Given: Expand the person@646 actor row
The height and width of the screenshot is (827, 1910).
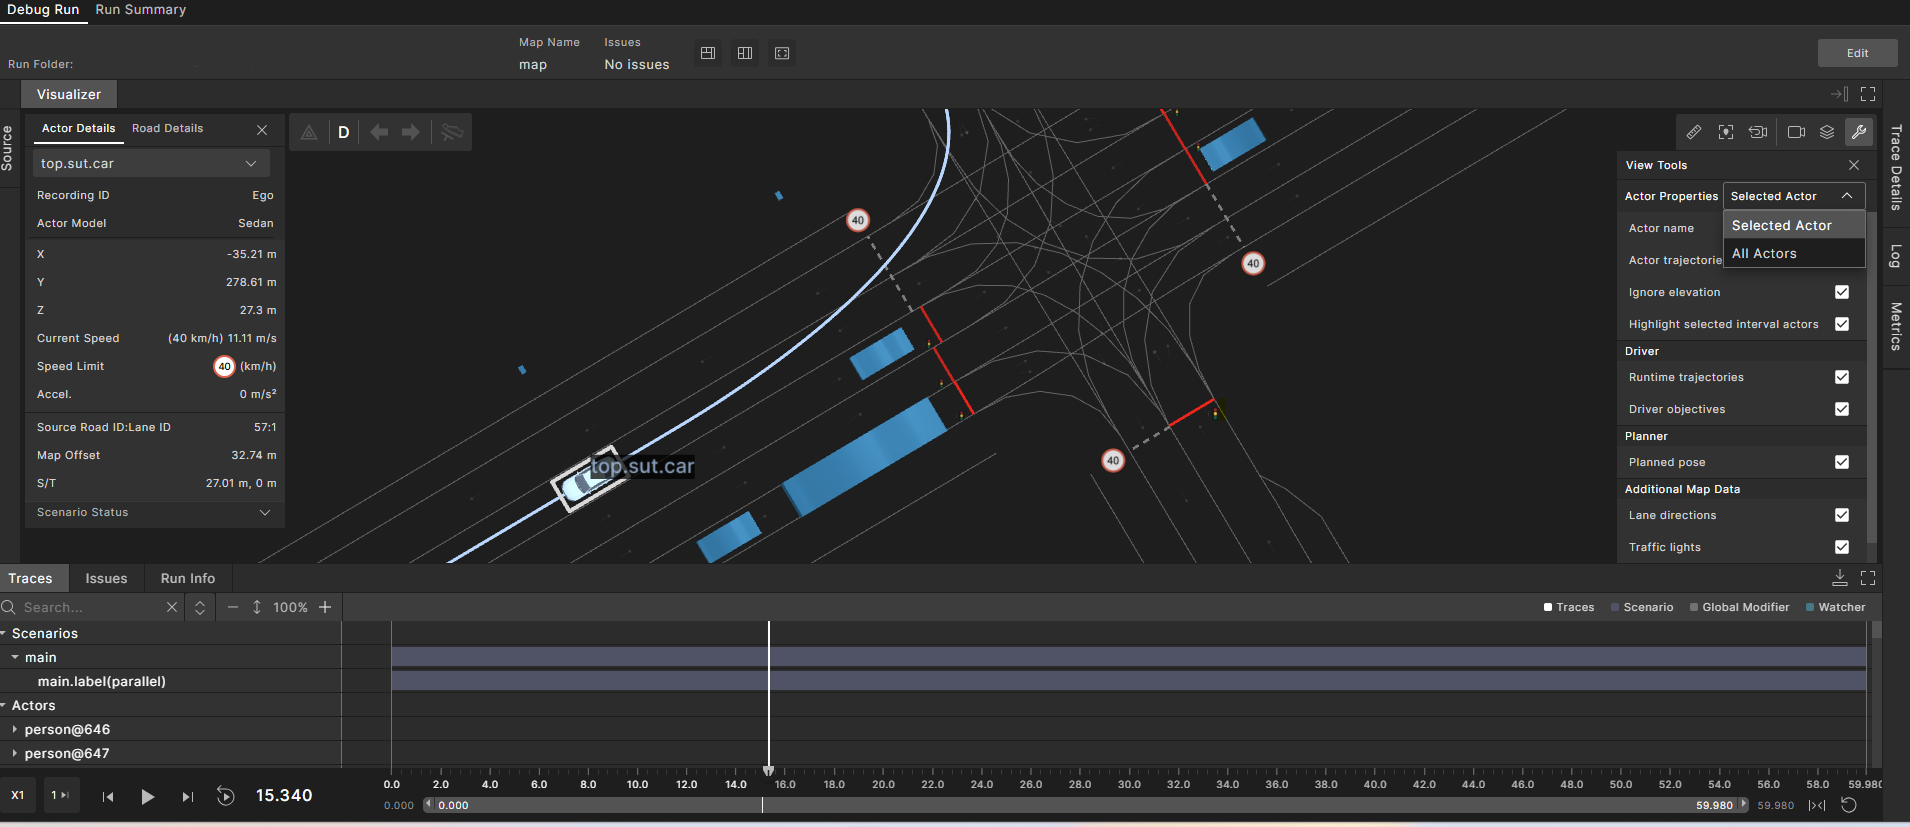Looking at the screenshot, I should point(15,729).
